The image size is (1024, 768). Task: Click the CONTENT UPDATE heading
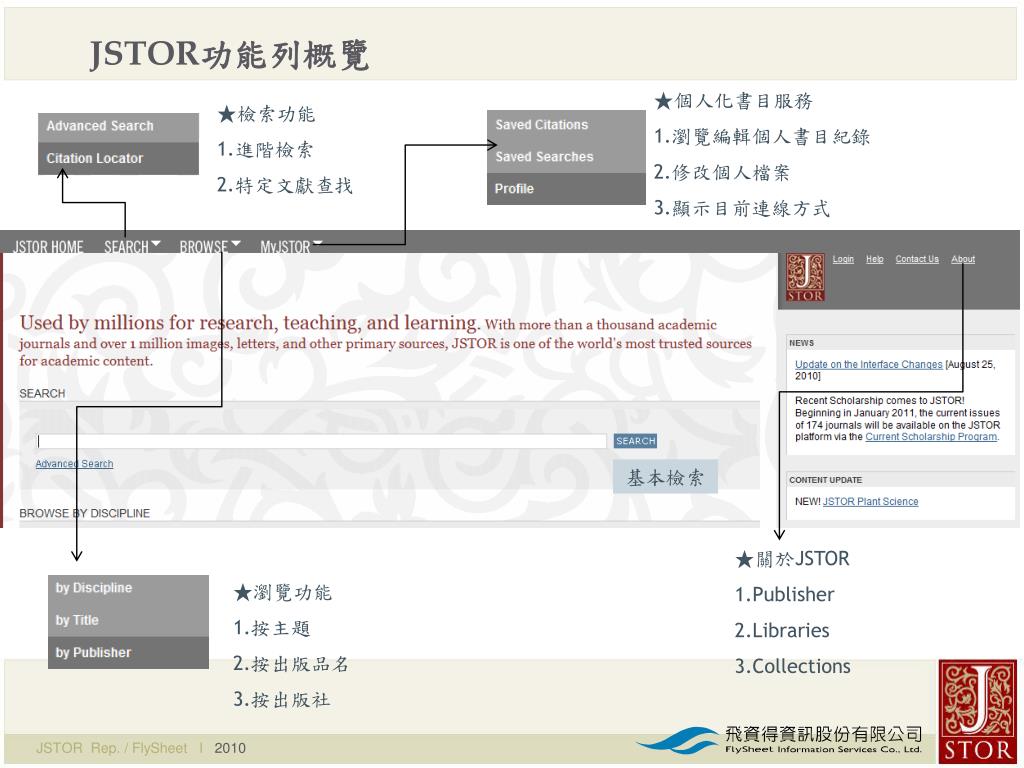click(x=825, y=480)
